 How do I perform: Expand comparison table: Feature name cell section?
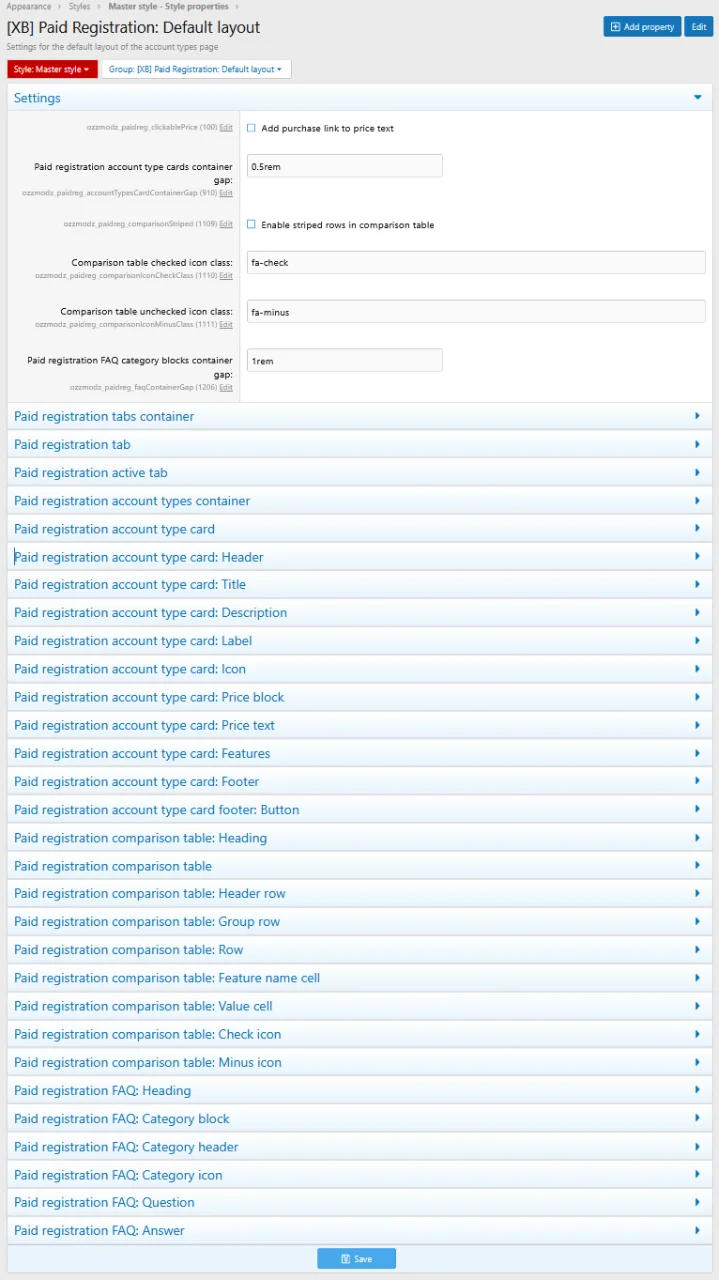click(360, 978)
